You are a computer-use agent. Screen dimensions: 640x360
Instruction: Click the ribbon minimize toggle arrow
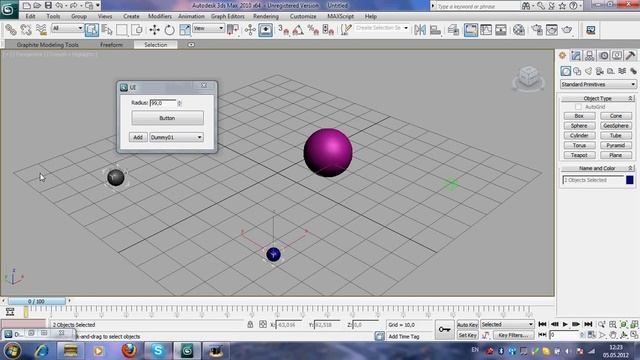coord(191,44)
